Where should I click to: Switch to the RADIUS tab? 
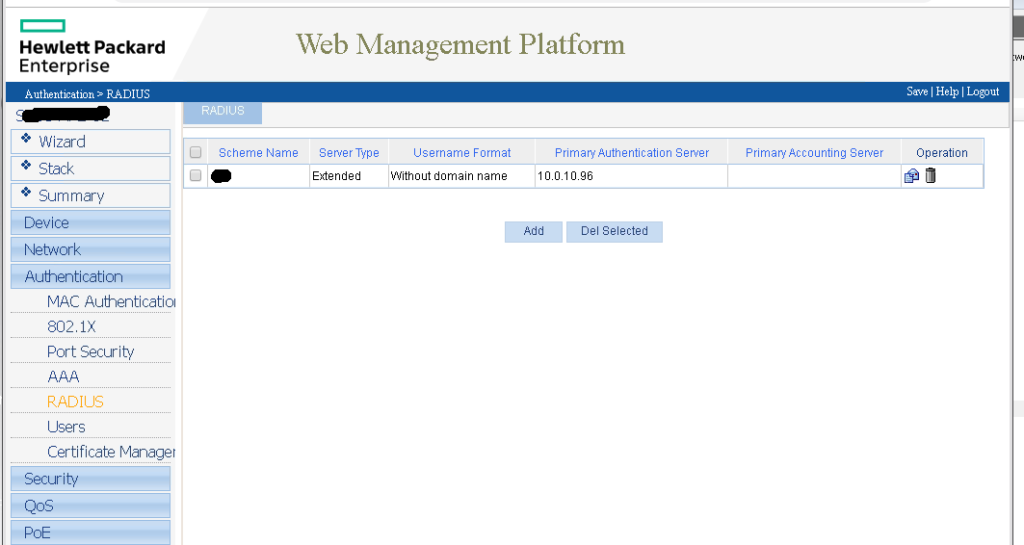pyautogui.click(x=222, y=111)
